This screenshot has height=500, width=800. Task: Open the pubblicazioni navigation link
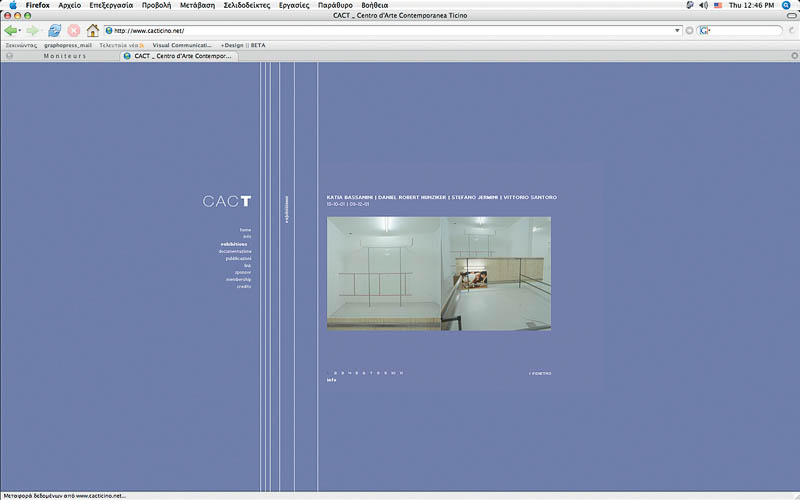point(238,259)
